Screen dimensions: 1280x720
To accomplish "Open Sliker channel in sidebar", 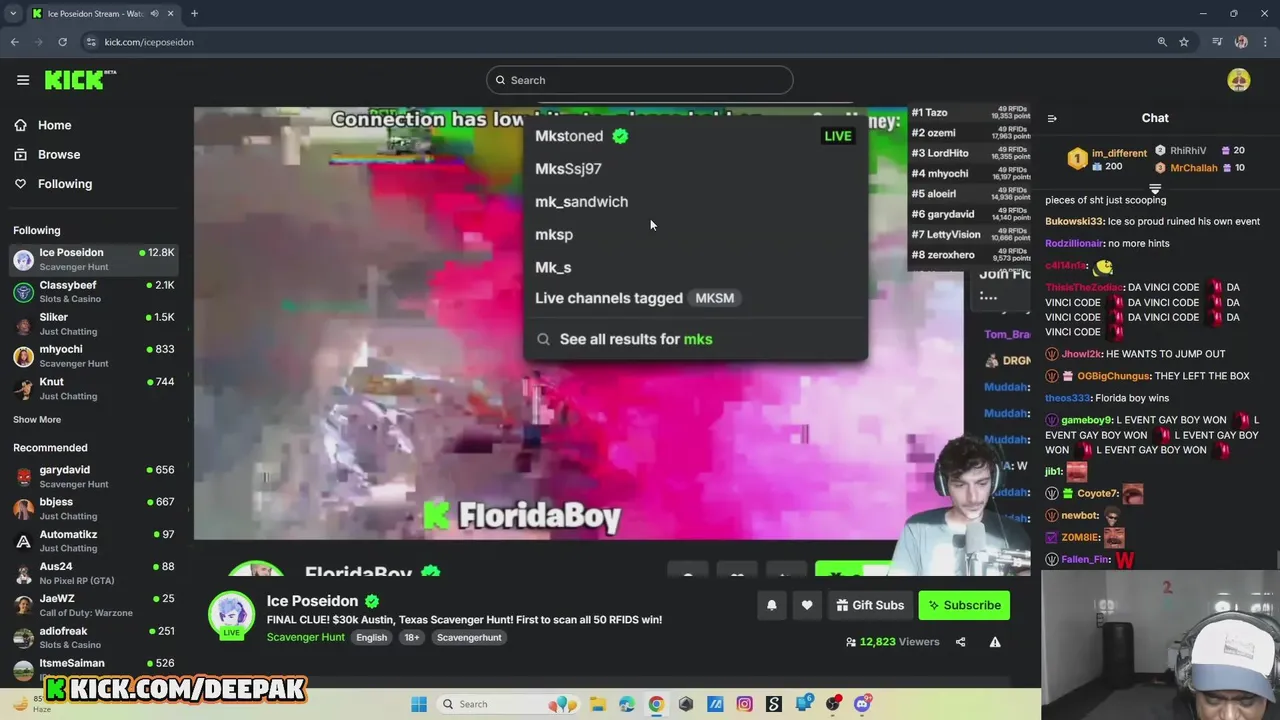I will coord(94,324).
